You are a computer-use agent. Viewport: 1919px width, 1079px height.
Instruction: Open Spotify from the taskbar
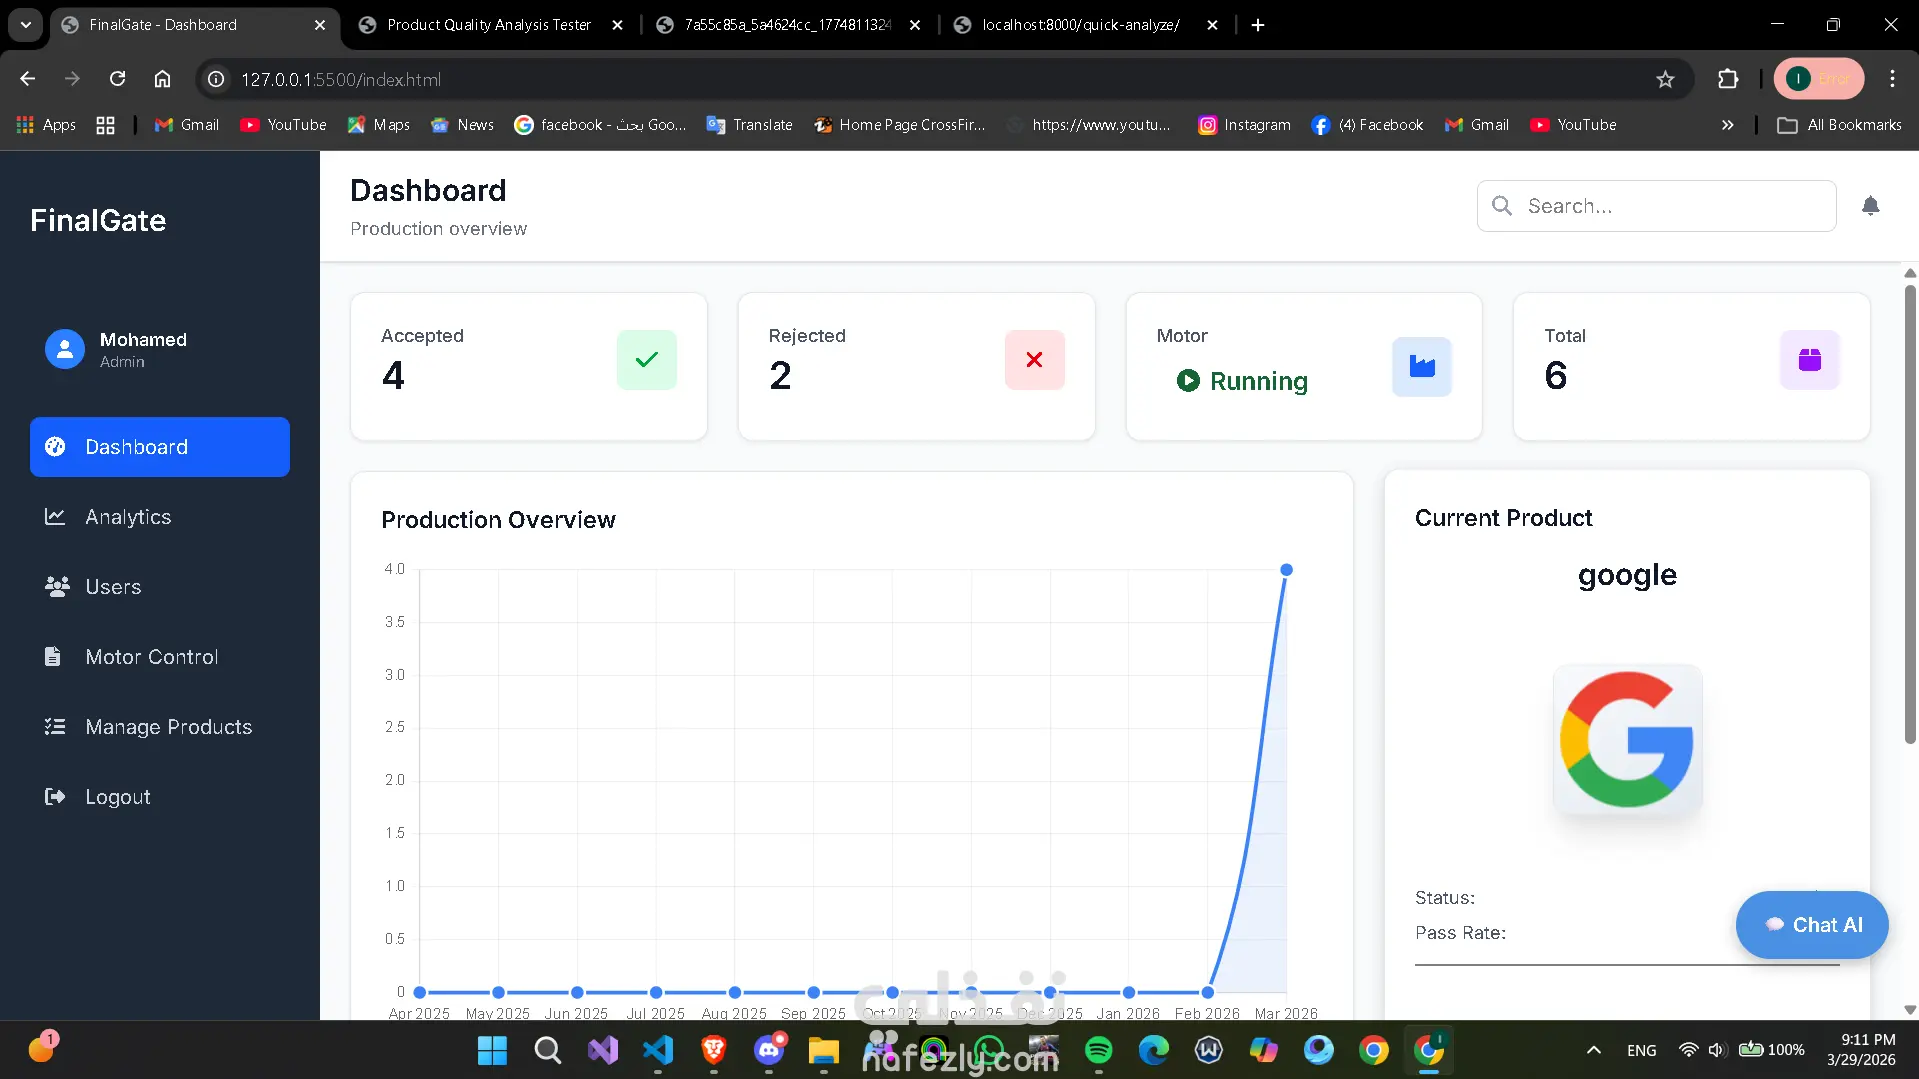(1098, 1050)
